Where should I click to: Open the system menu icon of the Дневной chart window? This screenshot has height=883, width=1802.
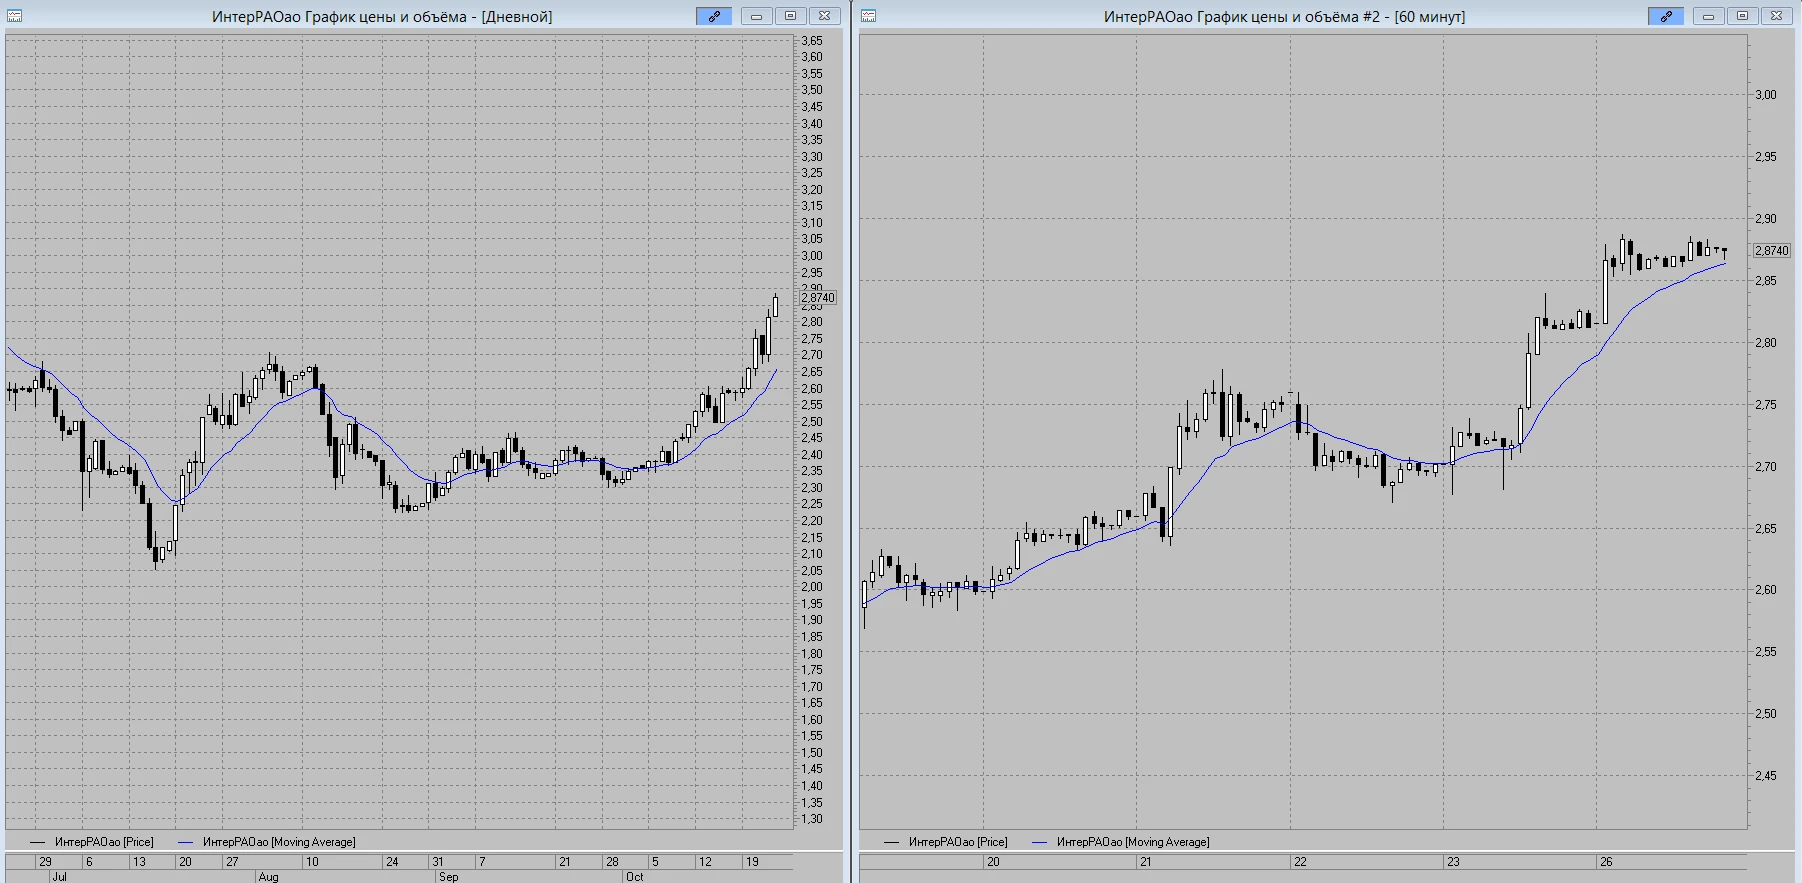(15, 16)
